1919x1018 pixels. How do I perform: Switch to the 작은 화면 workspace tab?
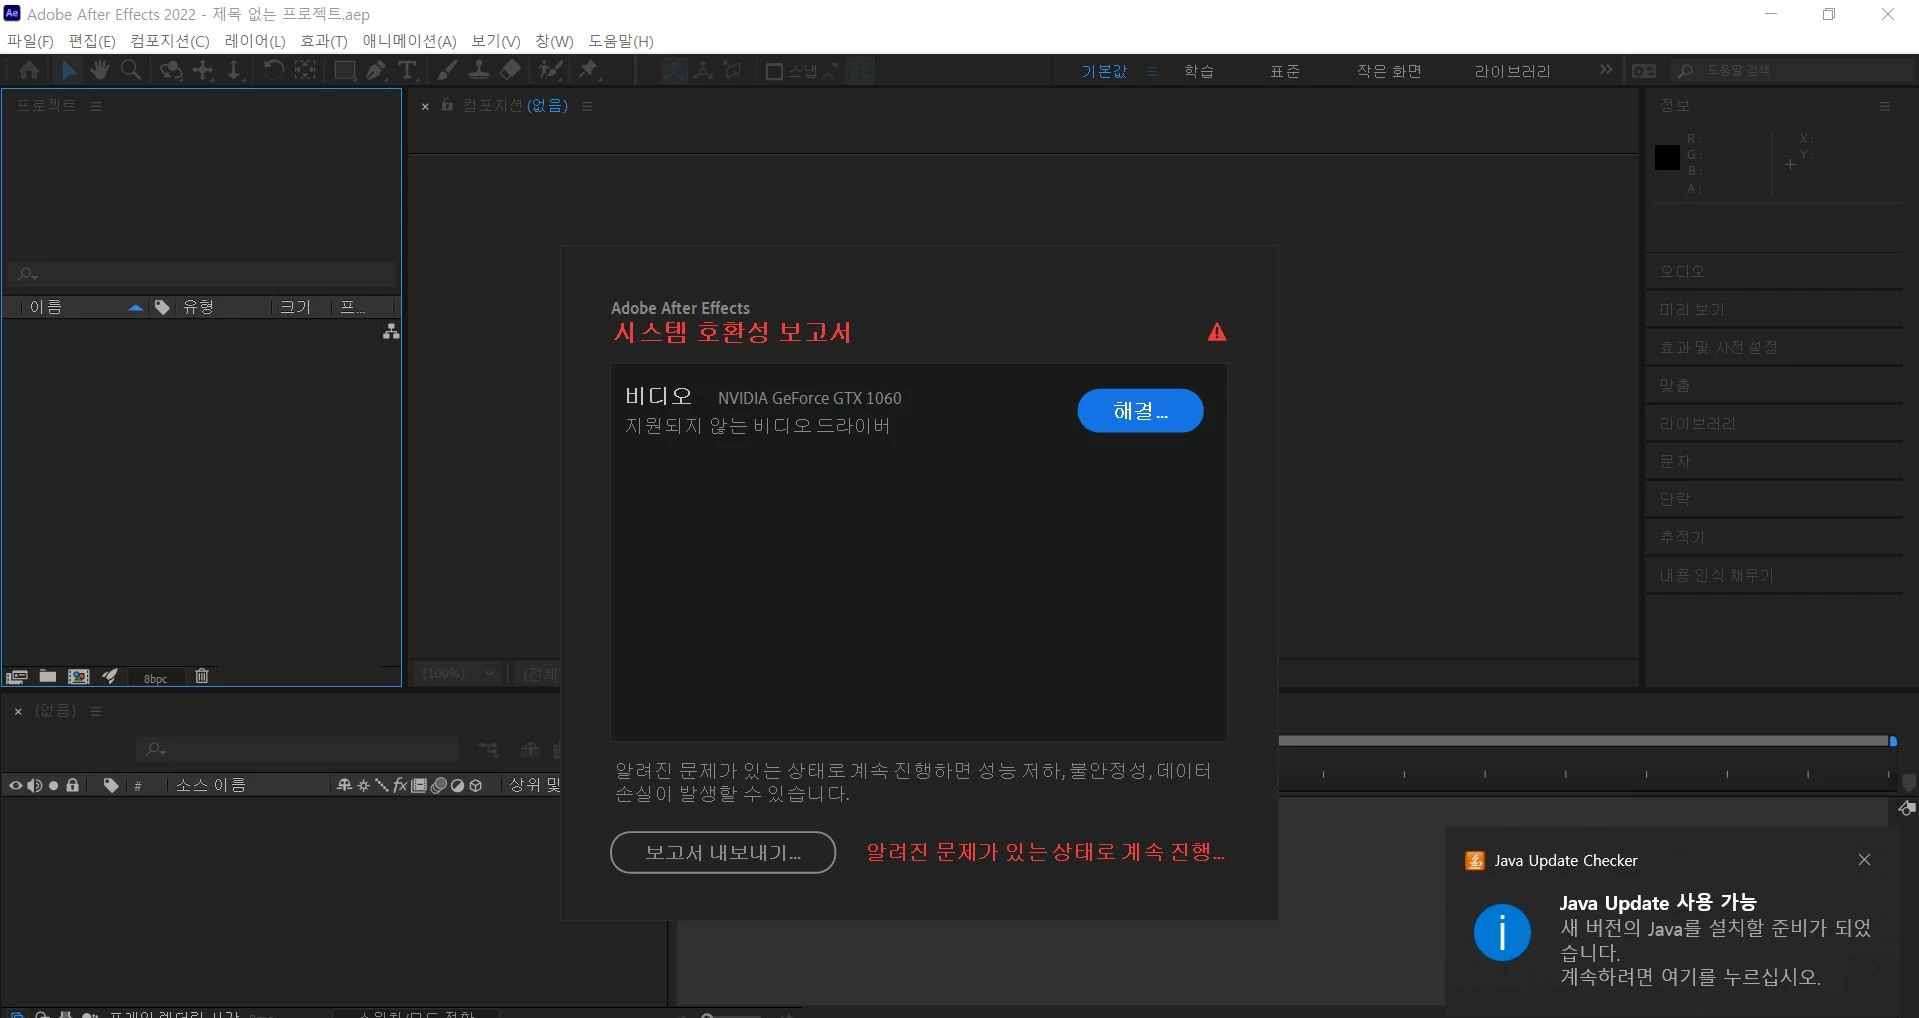(1389, 71)
